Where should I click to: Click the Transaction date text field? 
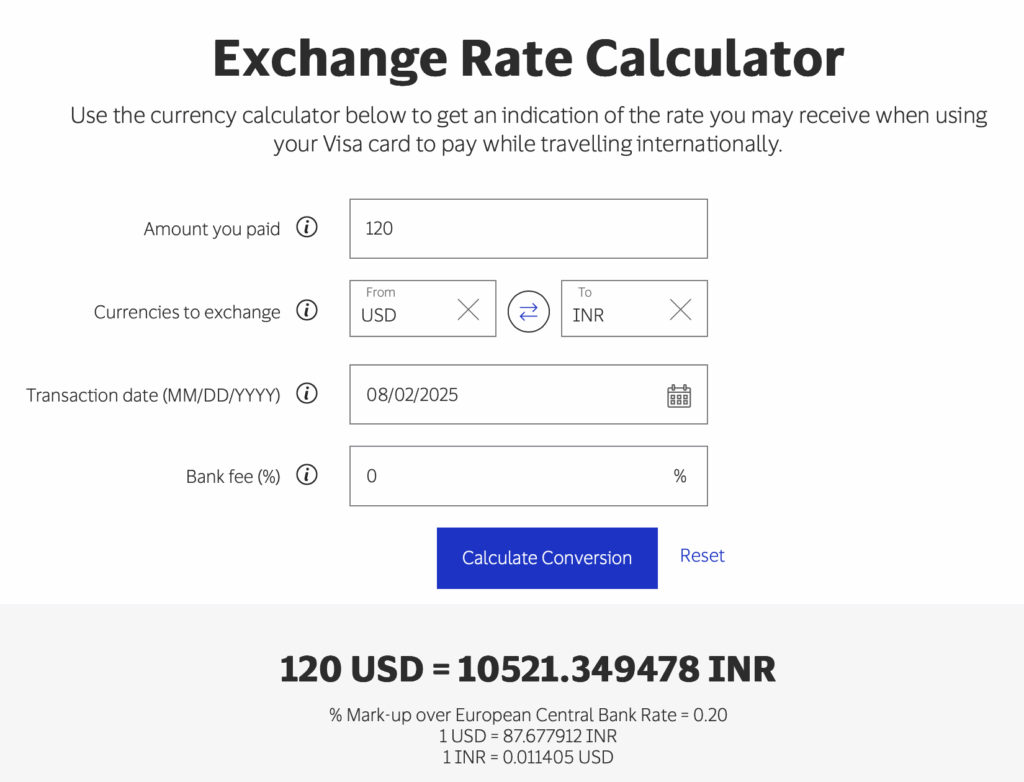point(500,395)
